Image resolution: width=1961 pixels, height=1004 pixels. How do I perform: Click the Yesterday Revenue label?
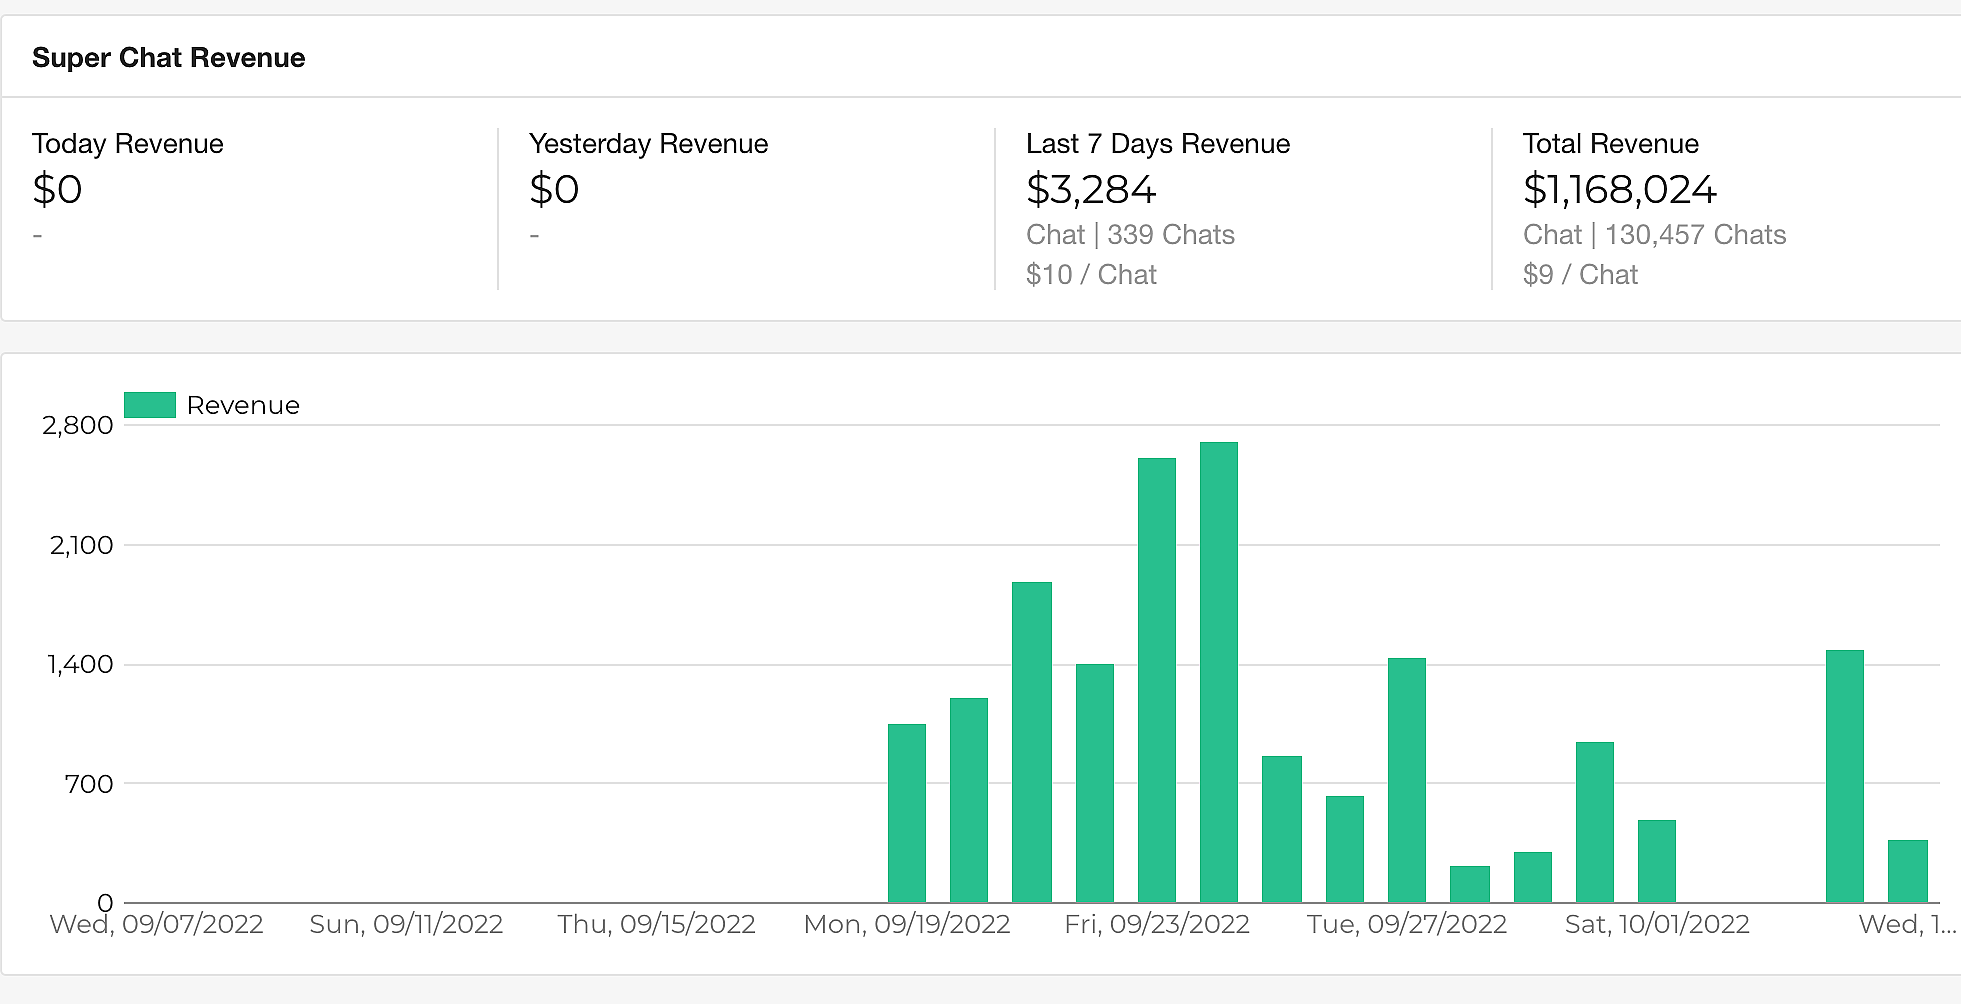tap(648, 144)
